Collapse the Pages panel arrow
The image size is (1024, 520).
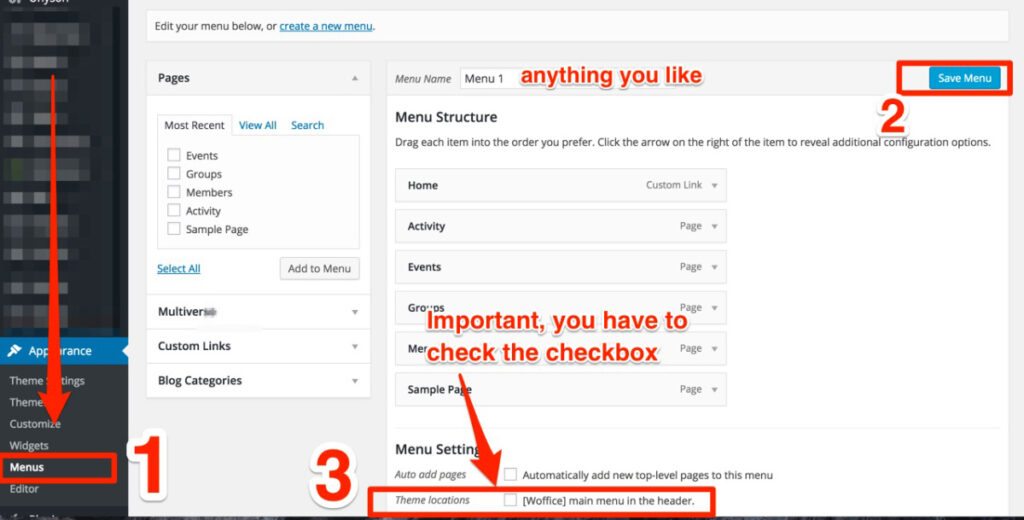click(354, 78)
